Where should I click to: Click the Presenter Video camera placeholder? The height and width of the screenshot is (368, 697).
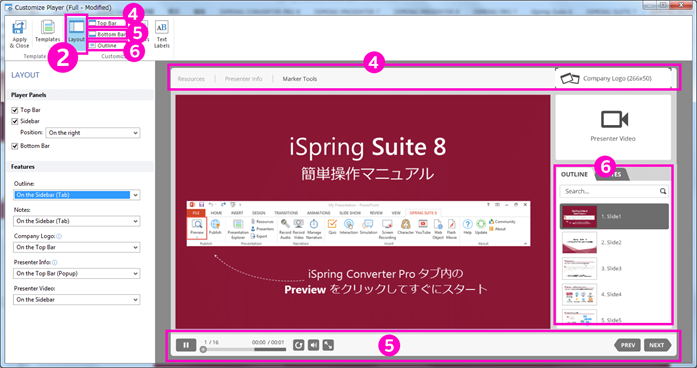613,127
